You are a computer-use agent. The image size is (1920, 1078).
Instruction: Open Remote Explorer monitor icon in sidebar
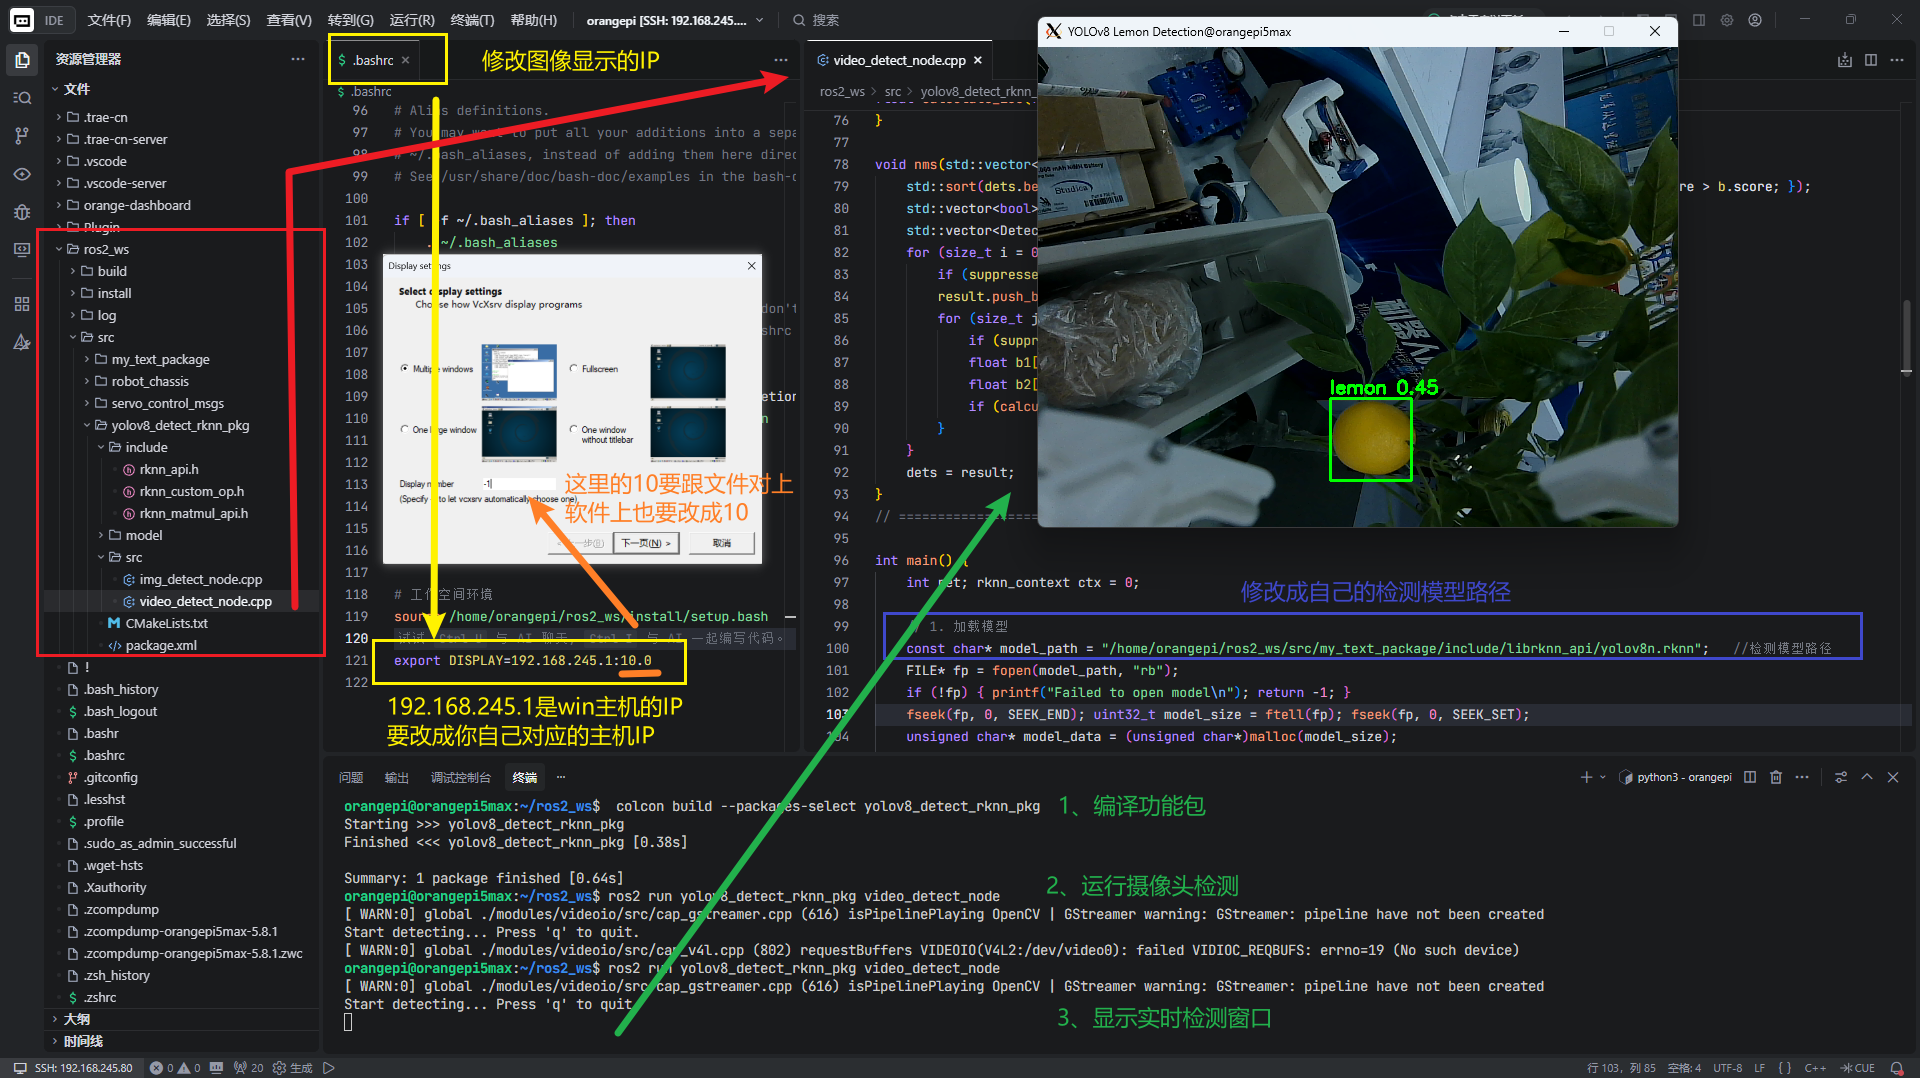click(22, 250)
